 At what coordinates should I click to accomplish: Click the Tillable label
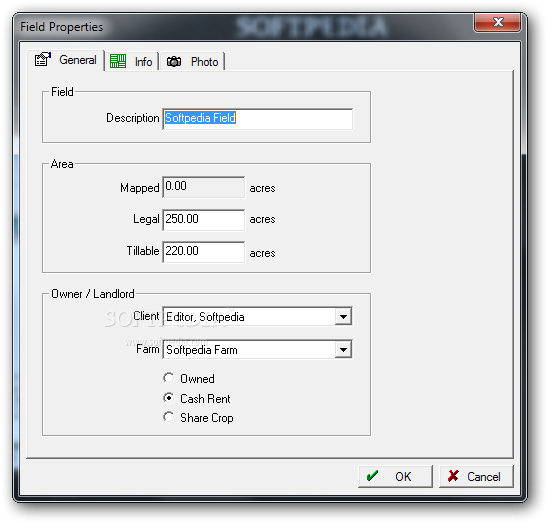[x=143, y=251]
